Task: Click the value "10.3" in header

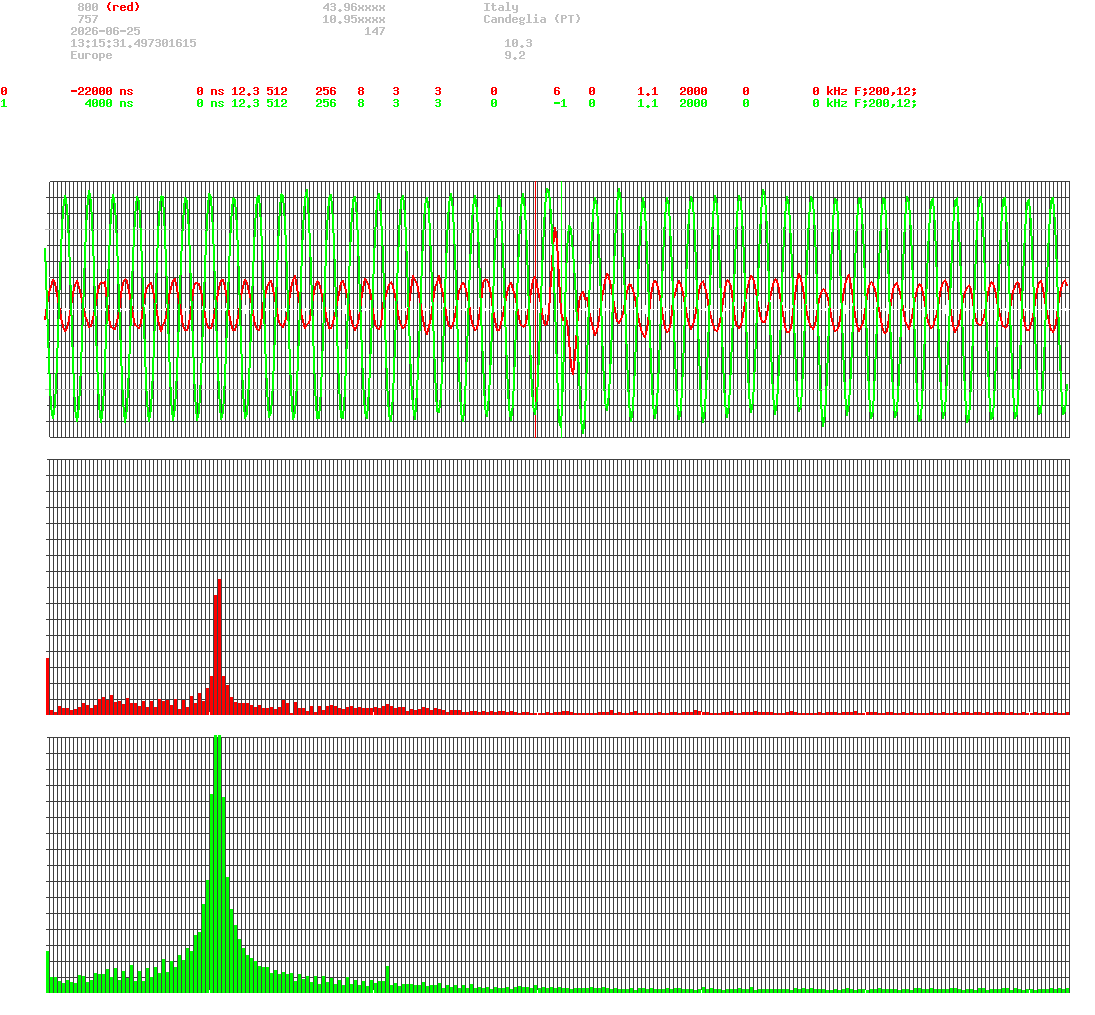Action: click(518, 43)
